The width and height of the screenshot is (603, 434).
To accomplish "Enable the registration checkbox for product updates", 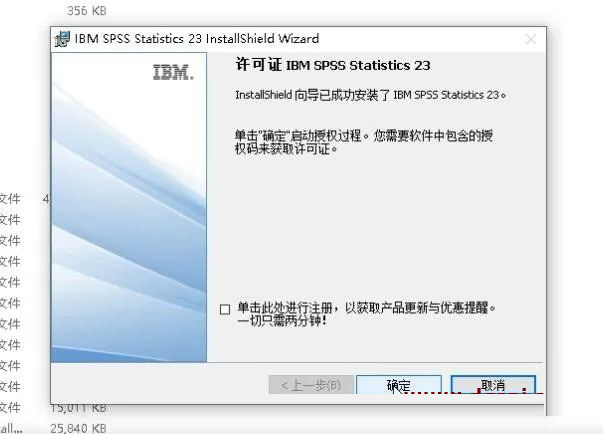I will [225, 309].
